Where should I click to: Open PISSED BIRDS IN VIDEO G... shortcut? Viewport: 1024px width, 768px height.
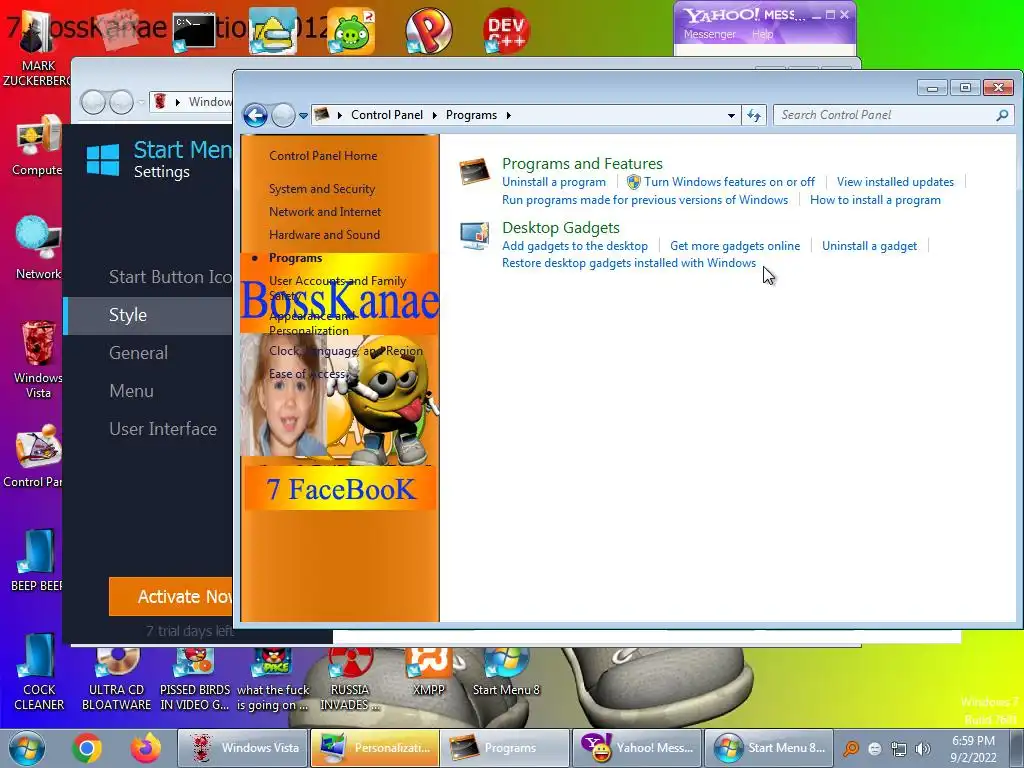(195, 679)
